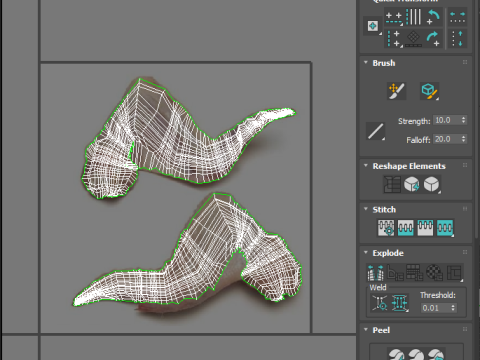Flatten by smoothing group icon
The image size is (480, 360).
point(414,273)
